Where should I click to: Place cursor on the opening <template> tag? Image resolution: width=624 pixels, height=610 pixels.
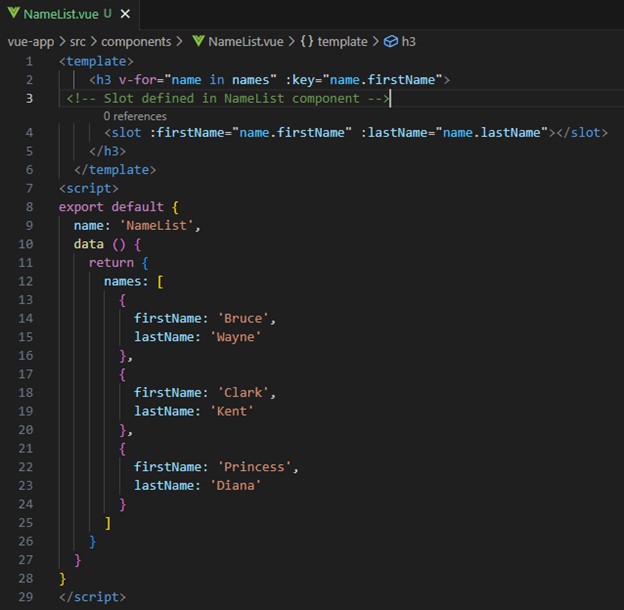pyautogui.click(x=96, y=61)
